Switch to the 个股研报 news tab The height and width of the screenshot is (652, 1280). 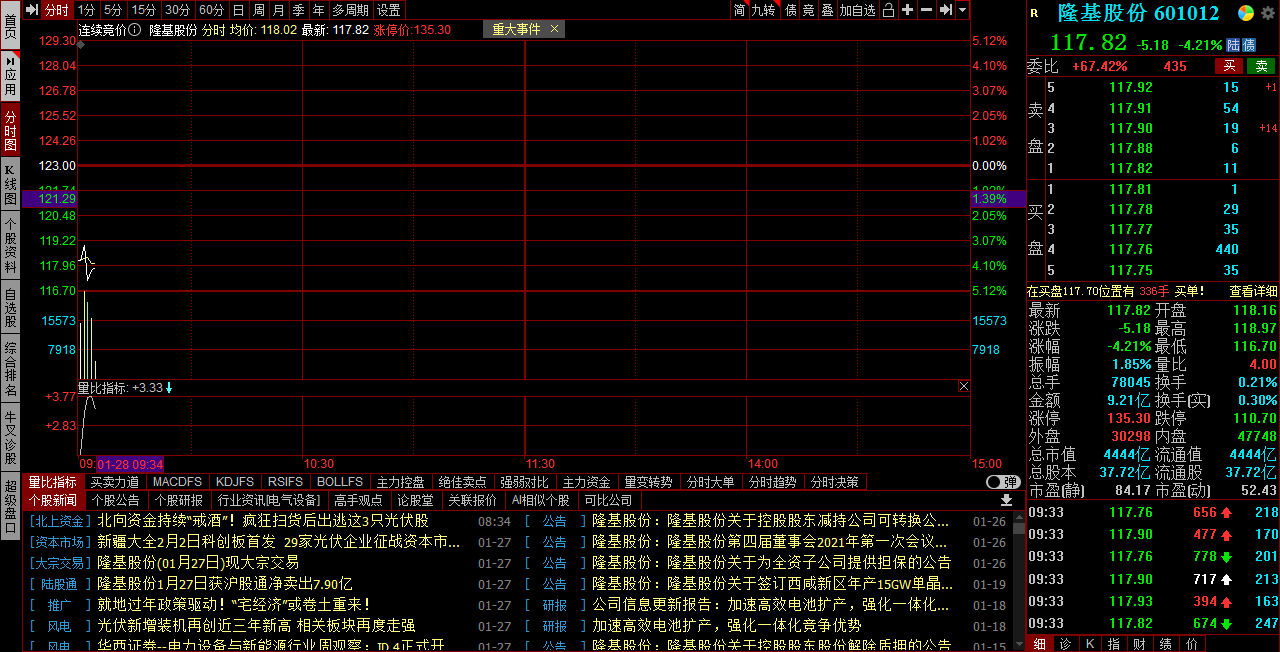tap(178, 500)
